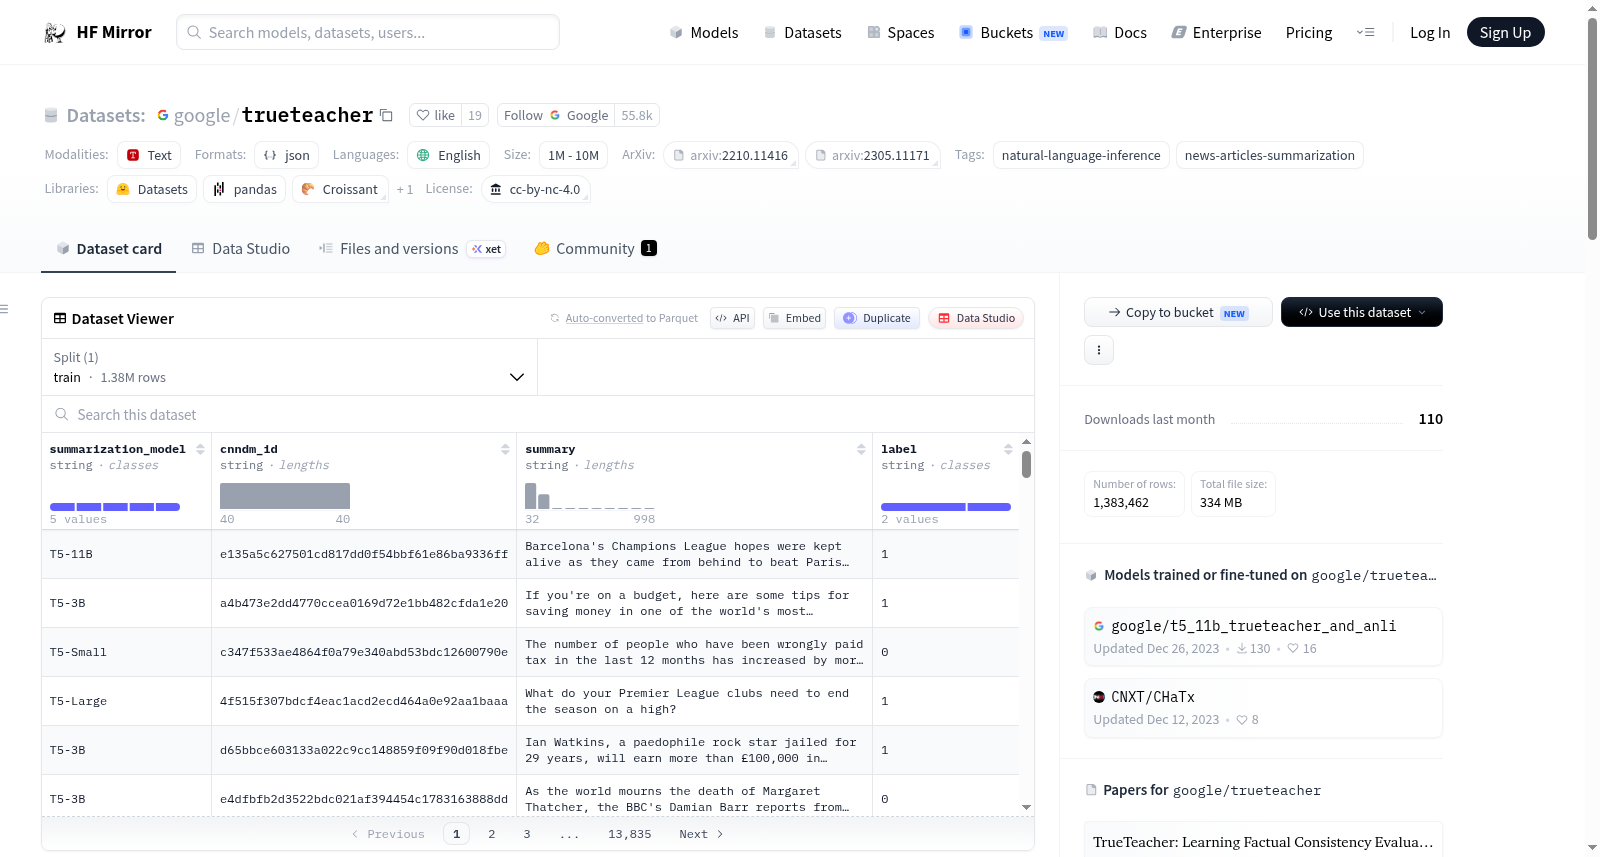
Task: Click the Dataset Viewer table icon
Action: point(60,318)
